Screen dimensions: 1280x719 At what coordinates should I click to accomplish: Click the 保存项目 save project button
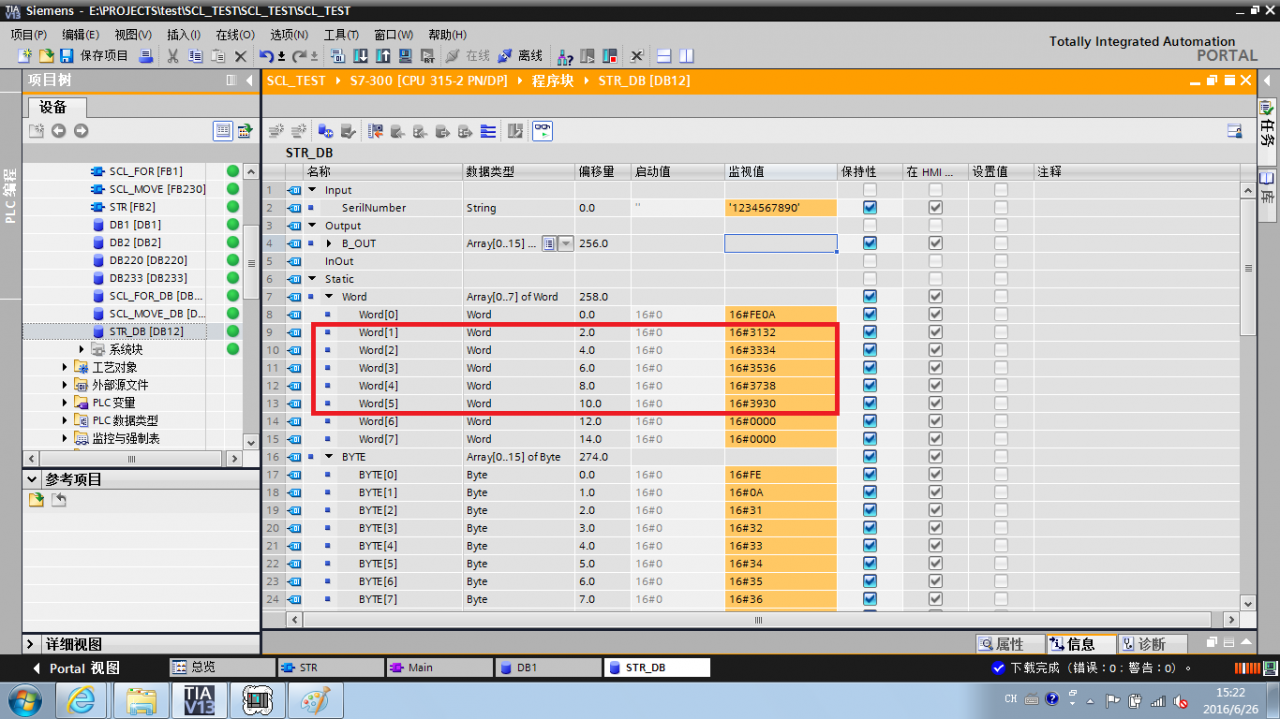coord(95,56)
